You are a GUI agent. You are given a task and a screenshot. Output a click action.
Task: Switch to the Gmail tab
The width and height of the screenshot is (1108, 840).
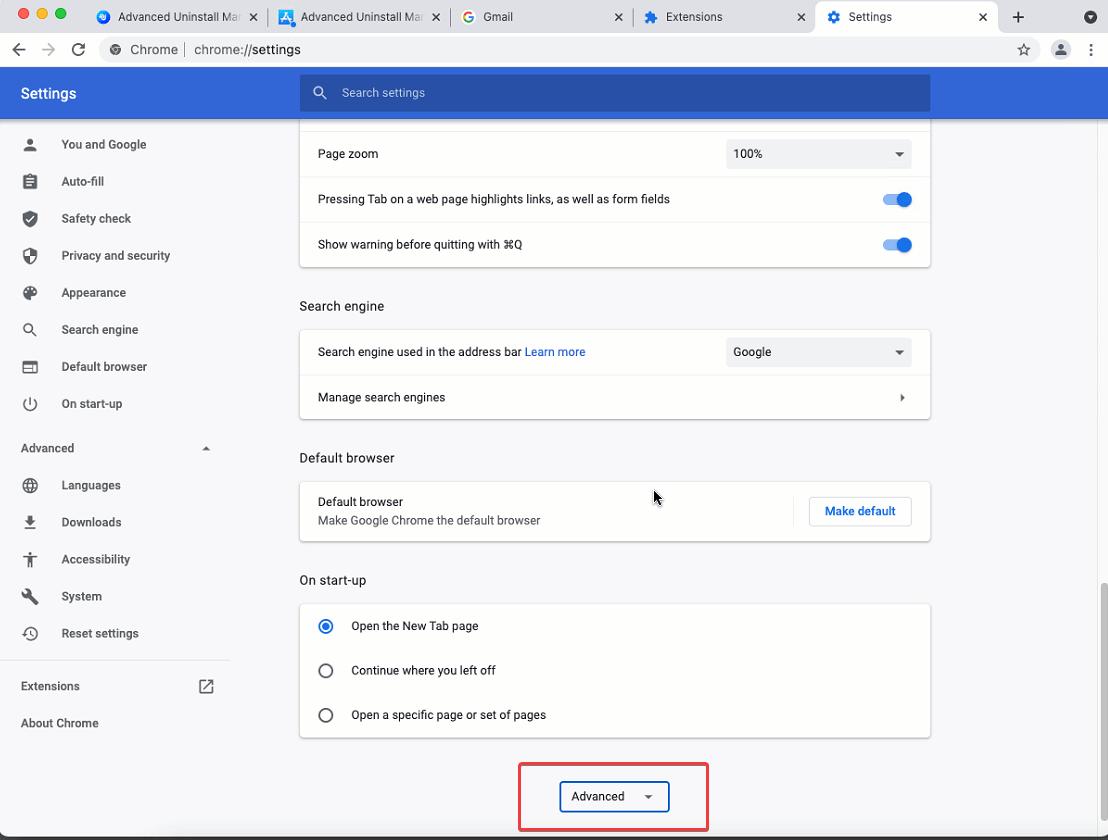540,17
